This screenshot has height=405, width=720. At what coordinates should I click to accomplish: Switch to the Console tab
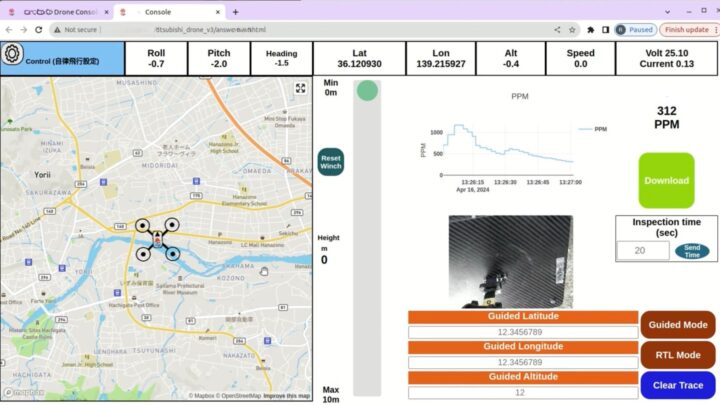[x=169, y=12]
